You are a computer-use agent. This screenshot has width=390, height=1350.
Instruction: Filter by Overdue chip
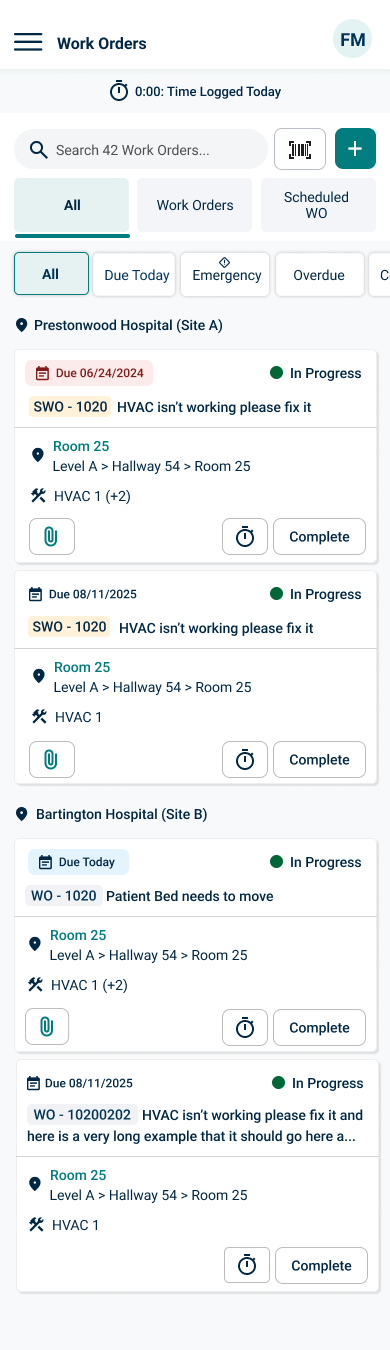[x=319, y=275]
